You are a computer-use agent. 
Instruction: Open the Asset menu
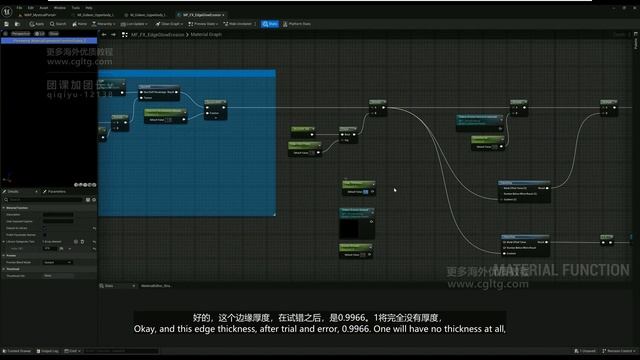[44, 8]
